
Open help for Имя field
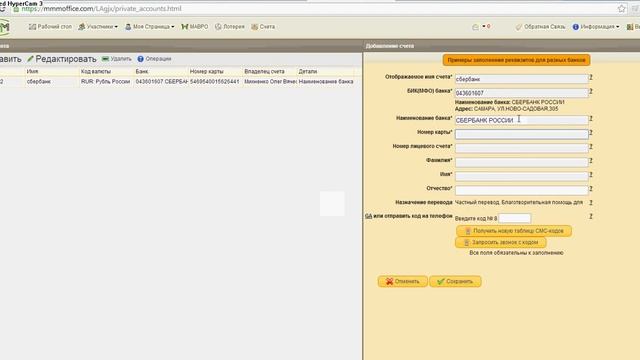[591, 175]
